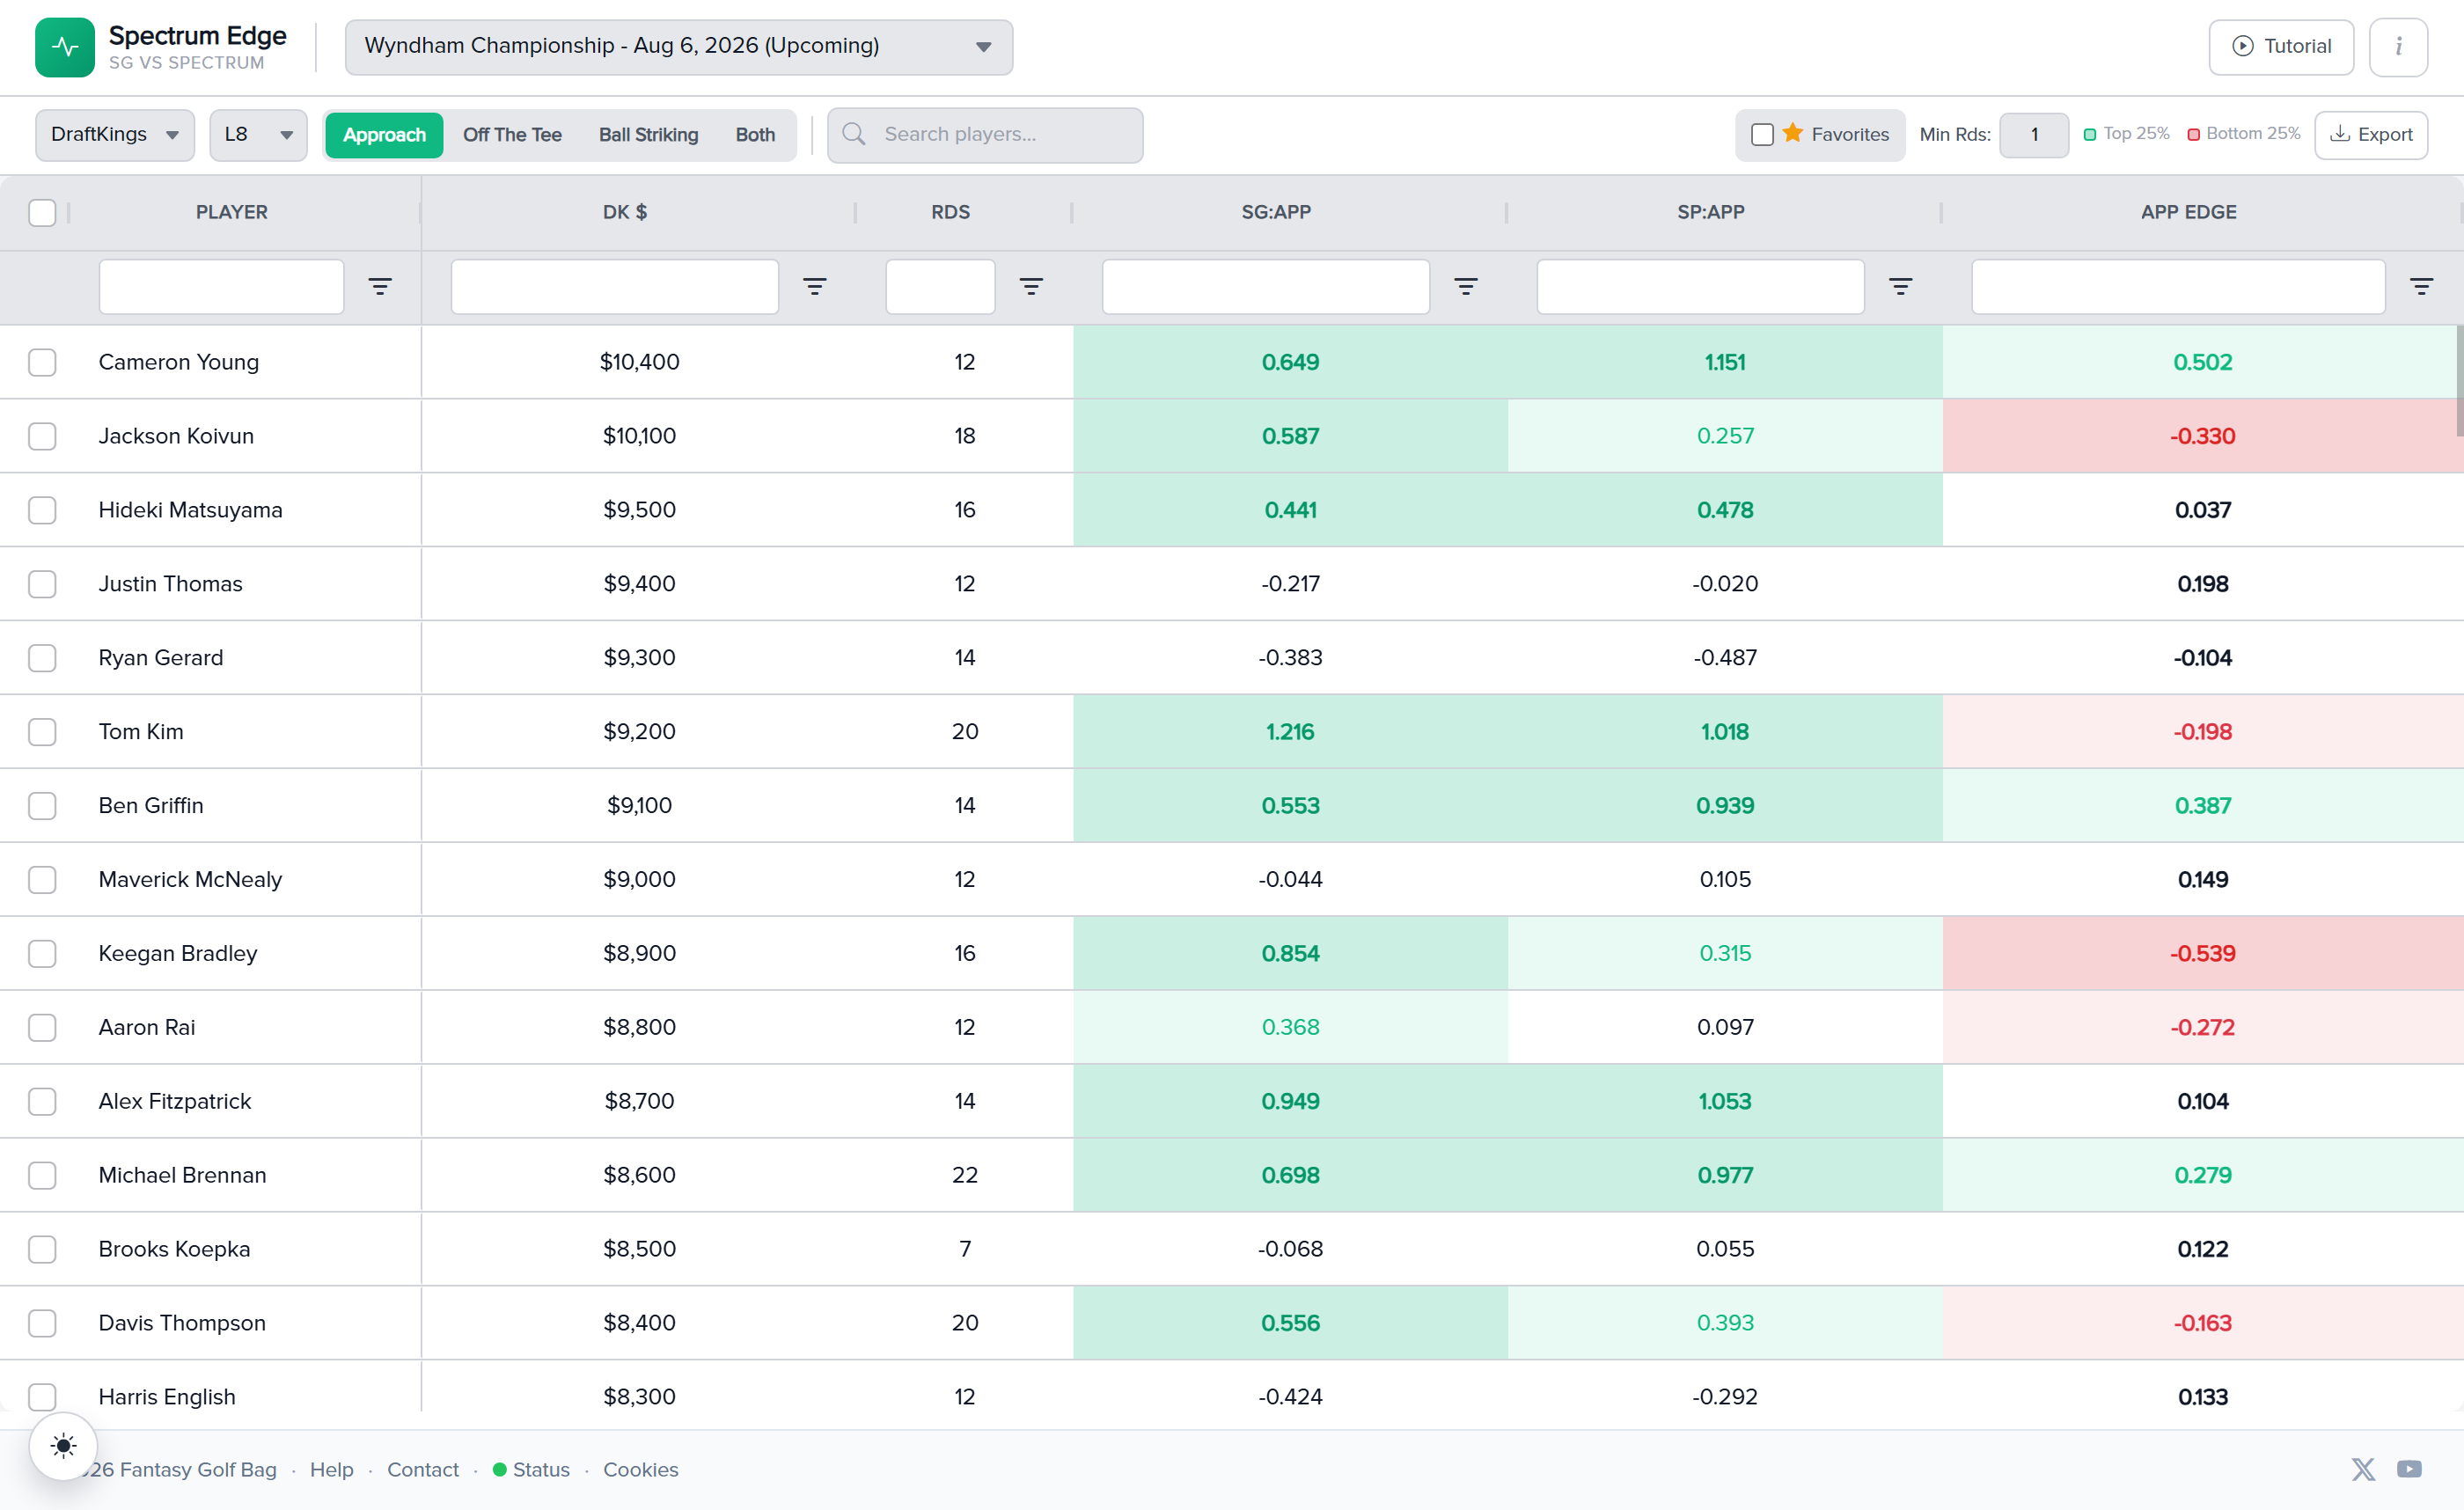Click the SP:APP column filter text box
The image size is (2464, 1510).
(1700, 287)
